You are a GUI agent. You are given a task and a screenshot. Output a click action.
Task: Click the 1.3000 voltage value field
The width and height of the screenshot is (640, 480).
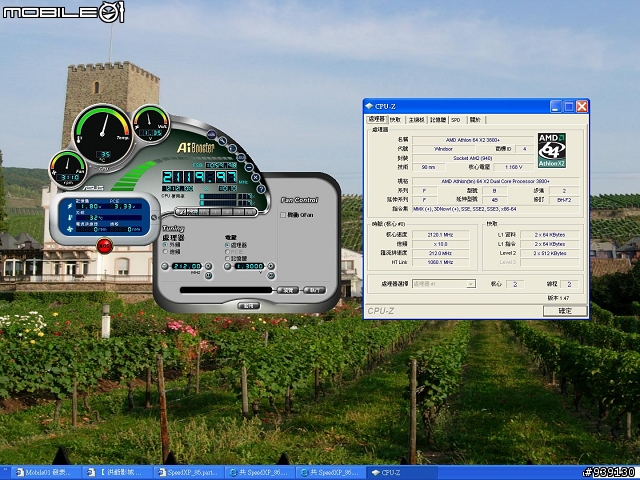click(x=249, y=266)
